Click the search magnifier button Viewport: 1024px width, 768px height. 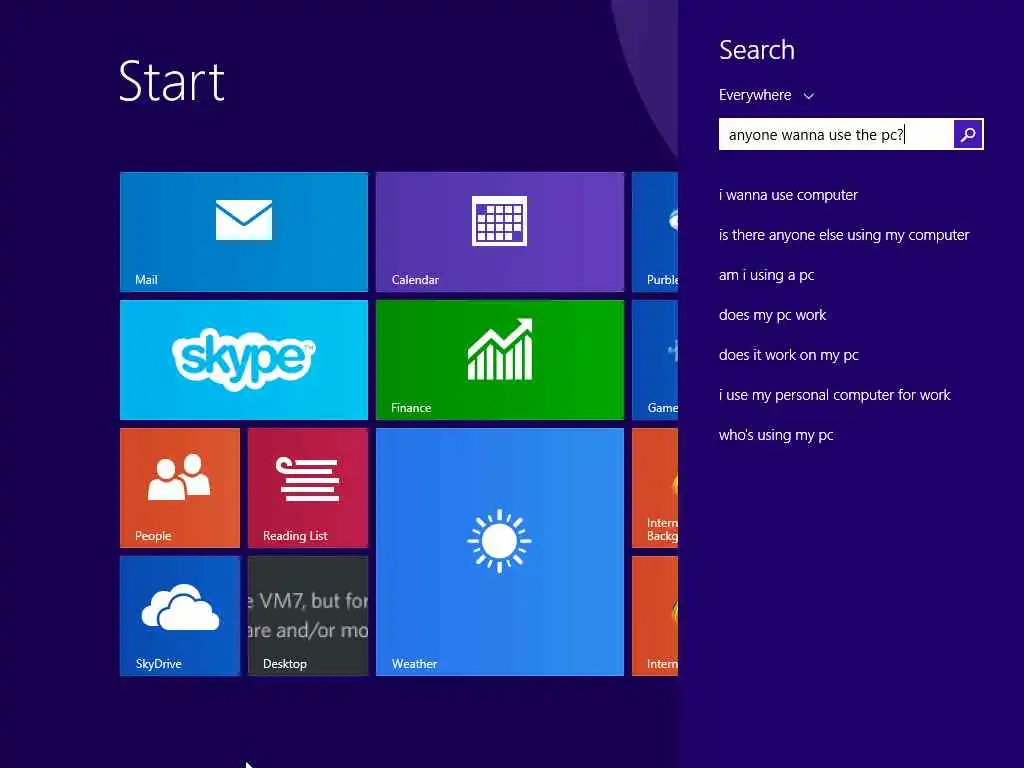tap(968, 135)
